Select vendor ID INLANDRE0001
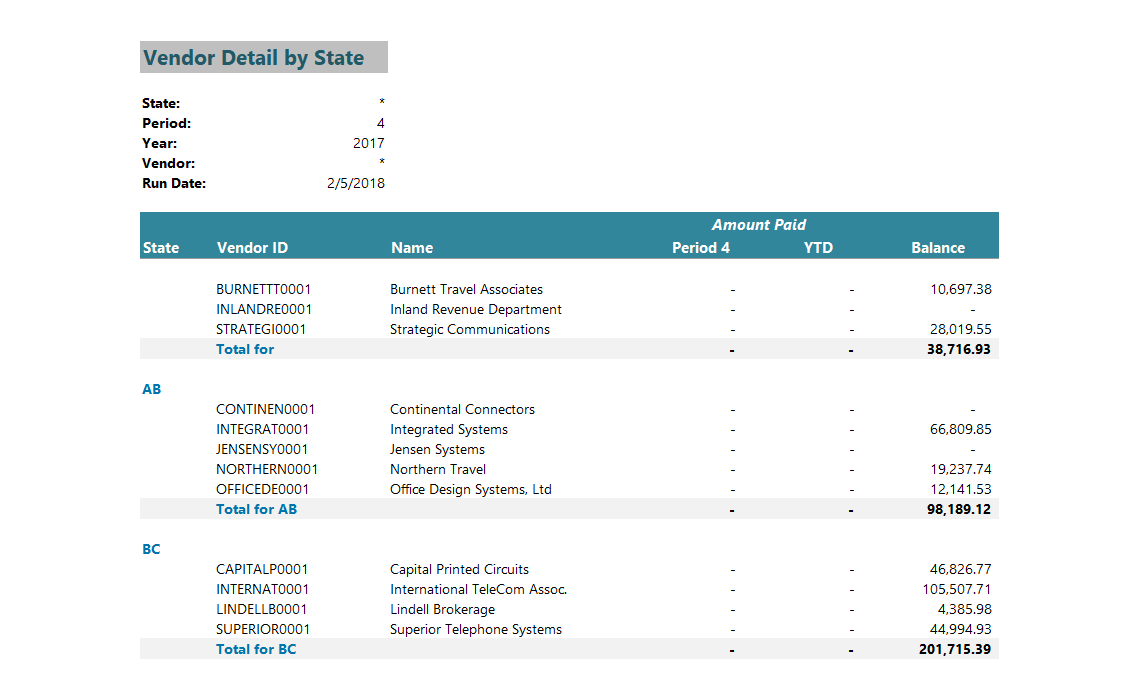The width and height of the screenshot is (1140, 687). (264, 310)
